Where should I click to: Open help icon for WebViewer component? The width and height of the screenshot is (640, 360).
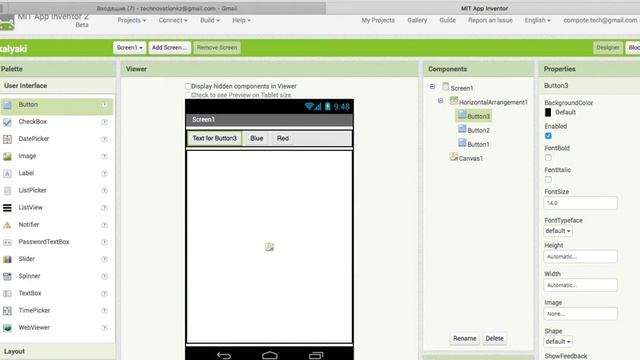pos(104,328)
